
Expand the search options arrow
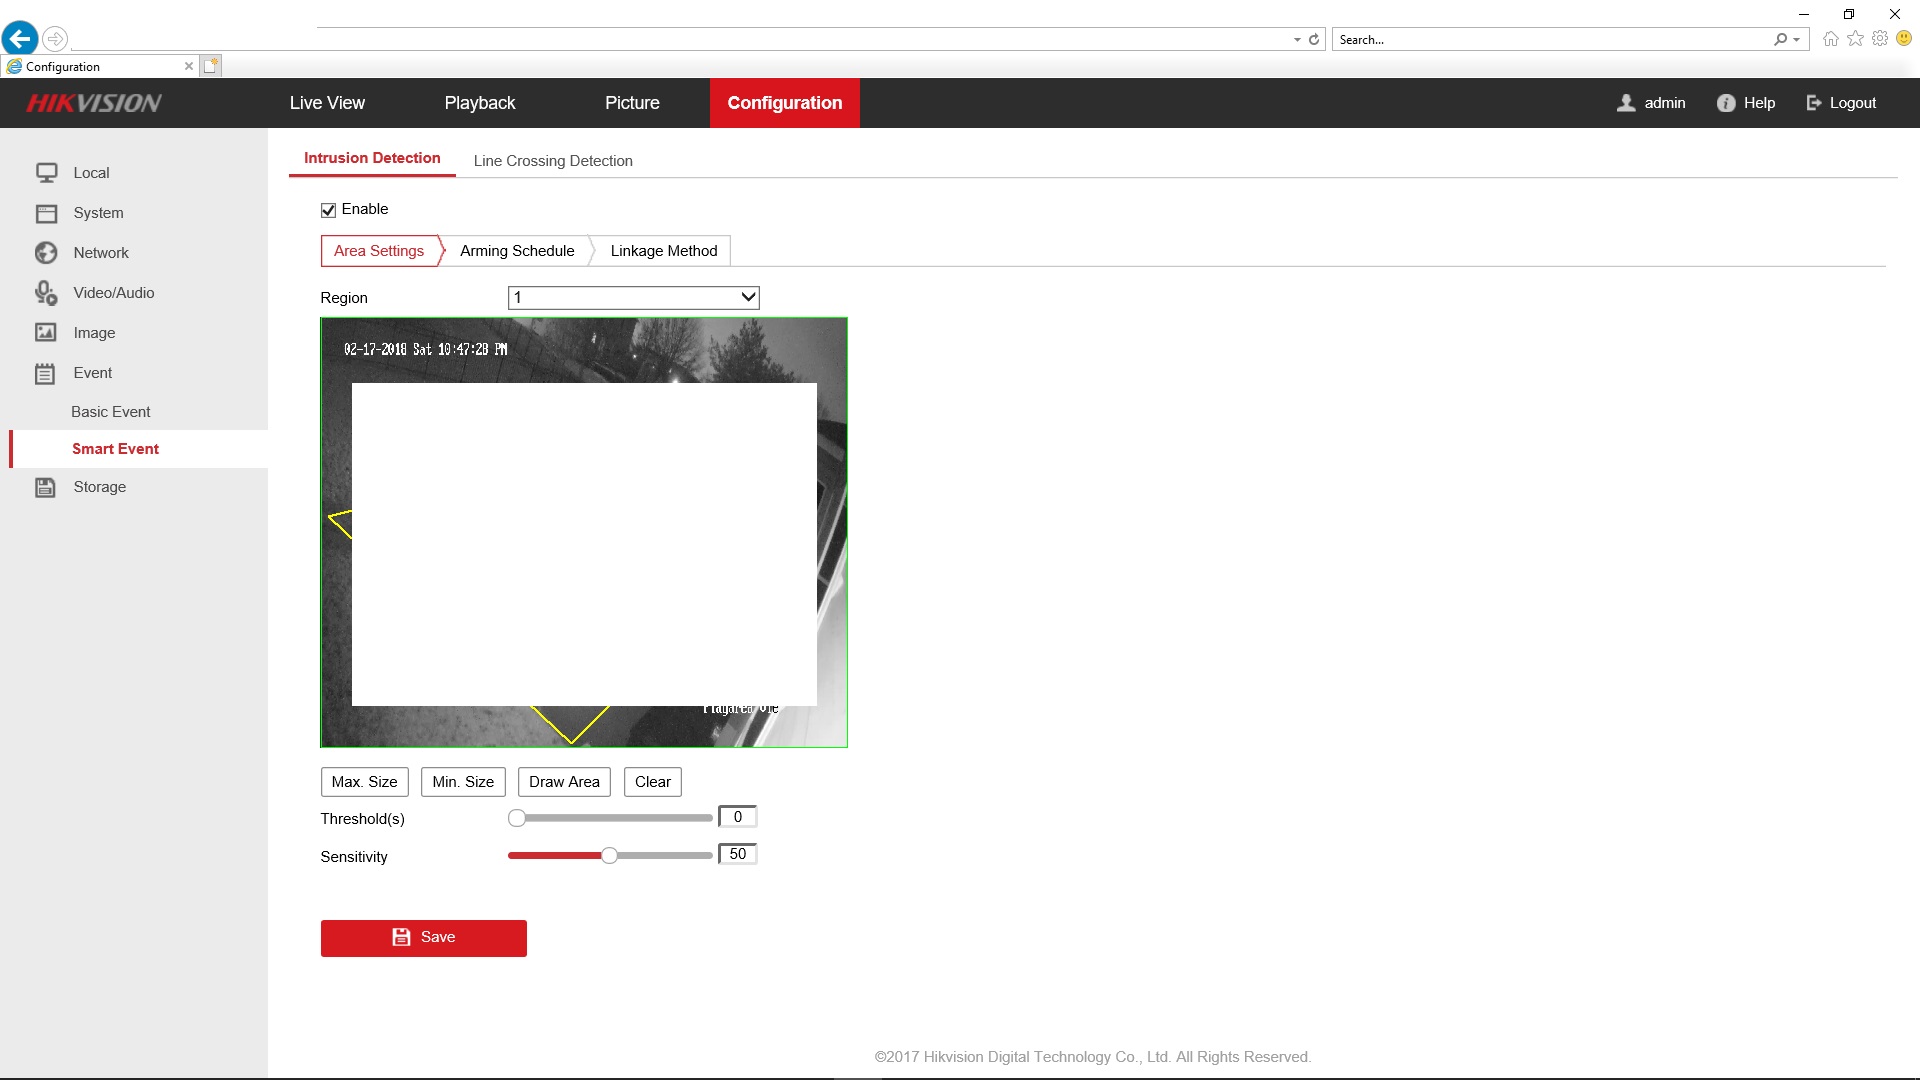pyautogui.click(x=1797, y=40)
